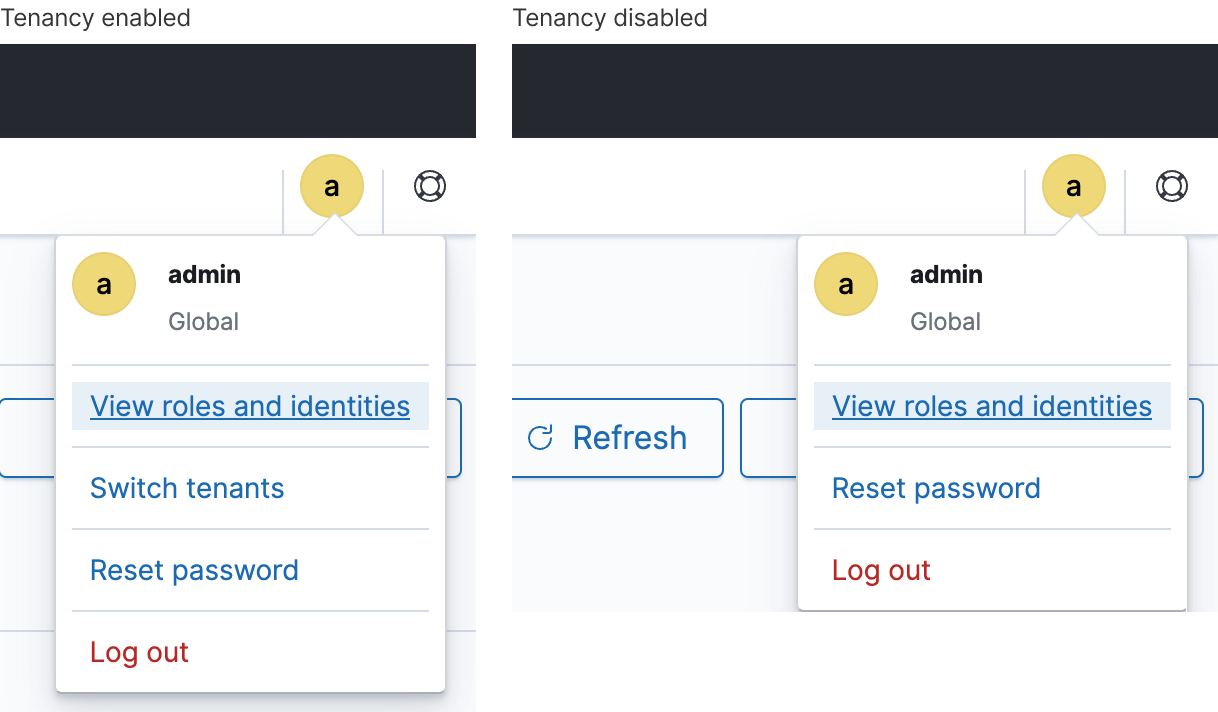
Task: Select 'Switch tenants' from the user menu
Action: (186, 488)
